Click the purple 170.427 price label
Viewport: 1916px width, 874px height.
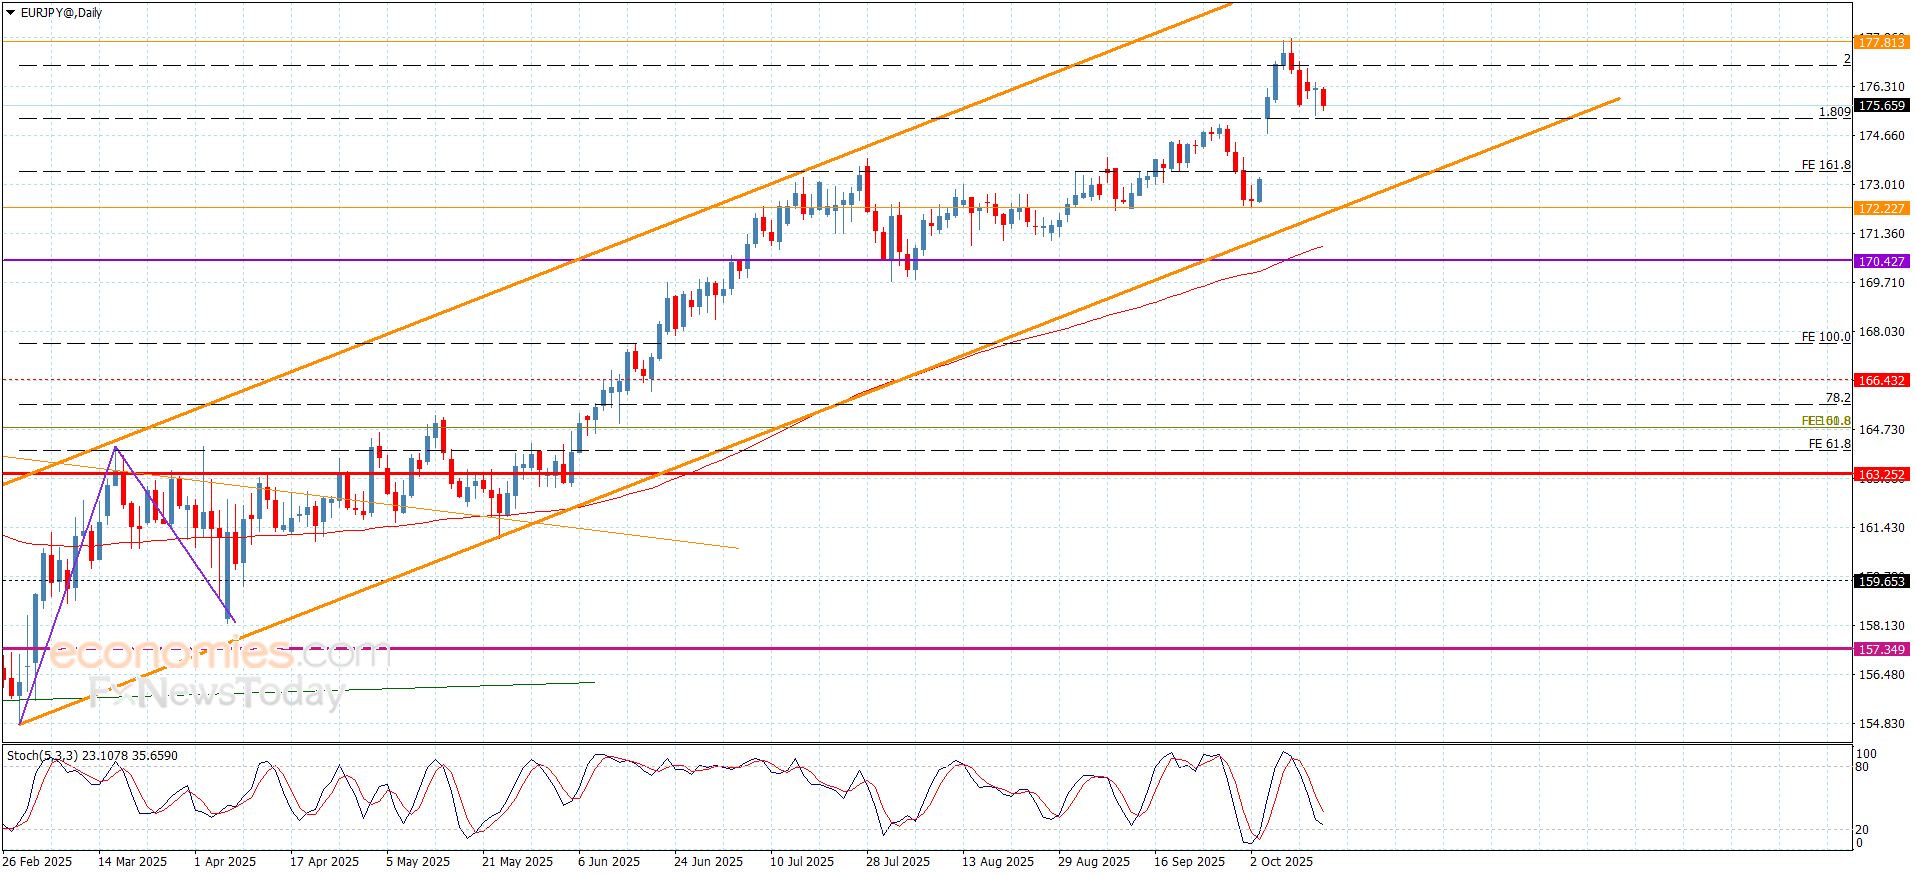[1881, 261]
